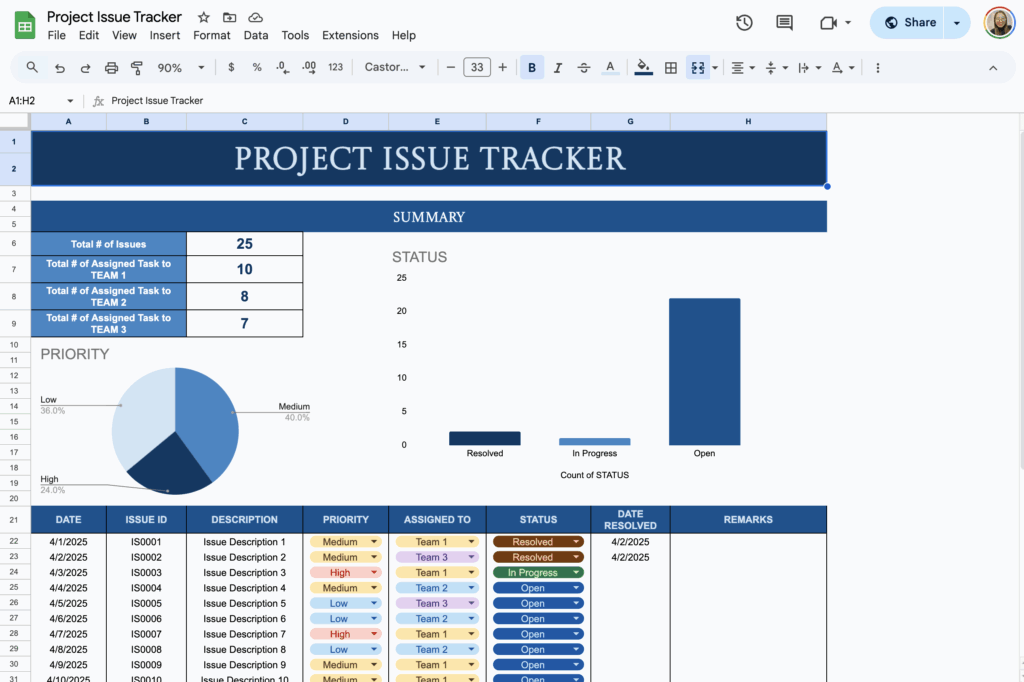Viewport: 1024px width, 682px height.
Task: Select the Paint format tool
Action: tap(136, 67)
